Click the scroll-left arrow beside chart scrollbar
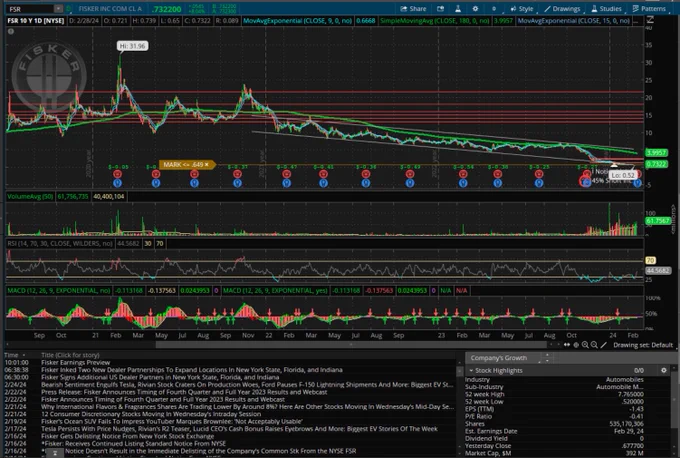Image resolution: width=680 pixels, height=458 pixels. coord(551,345)
